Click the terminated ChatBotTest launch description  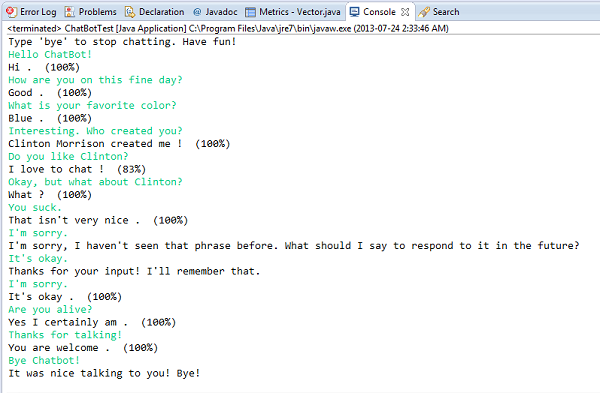pos(228,29)
